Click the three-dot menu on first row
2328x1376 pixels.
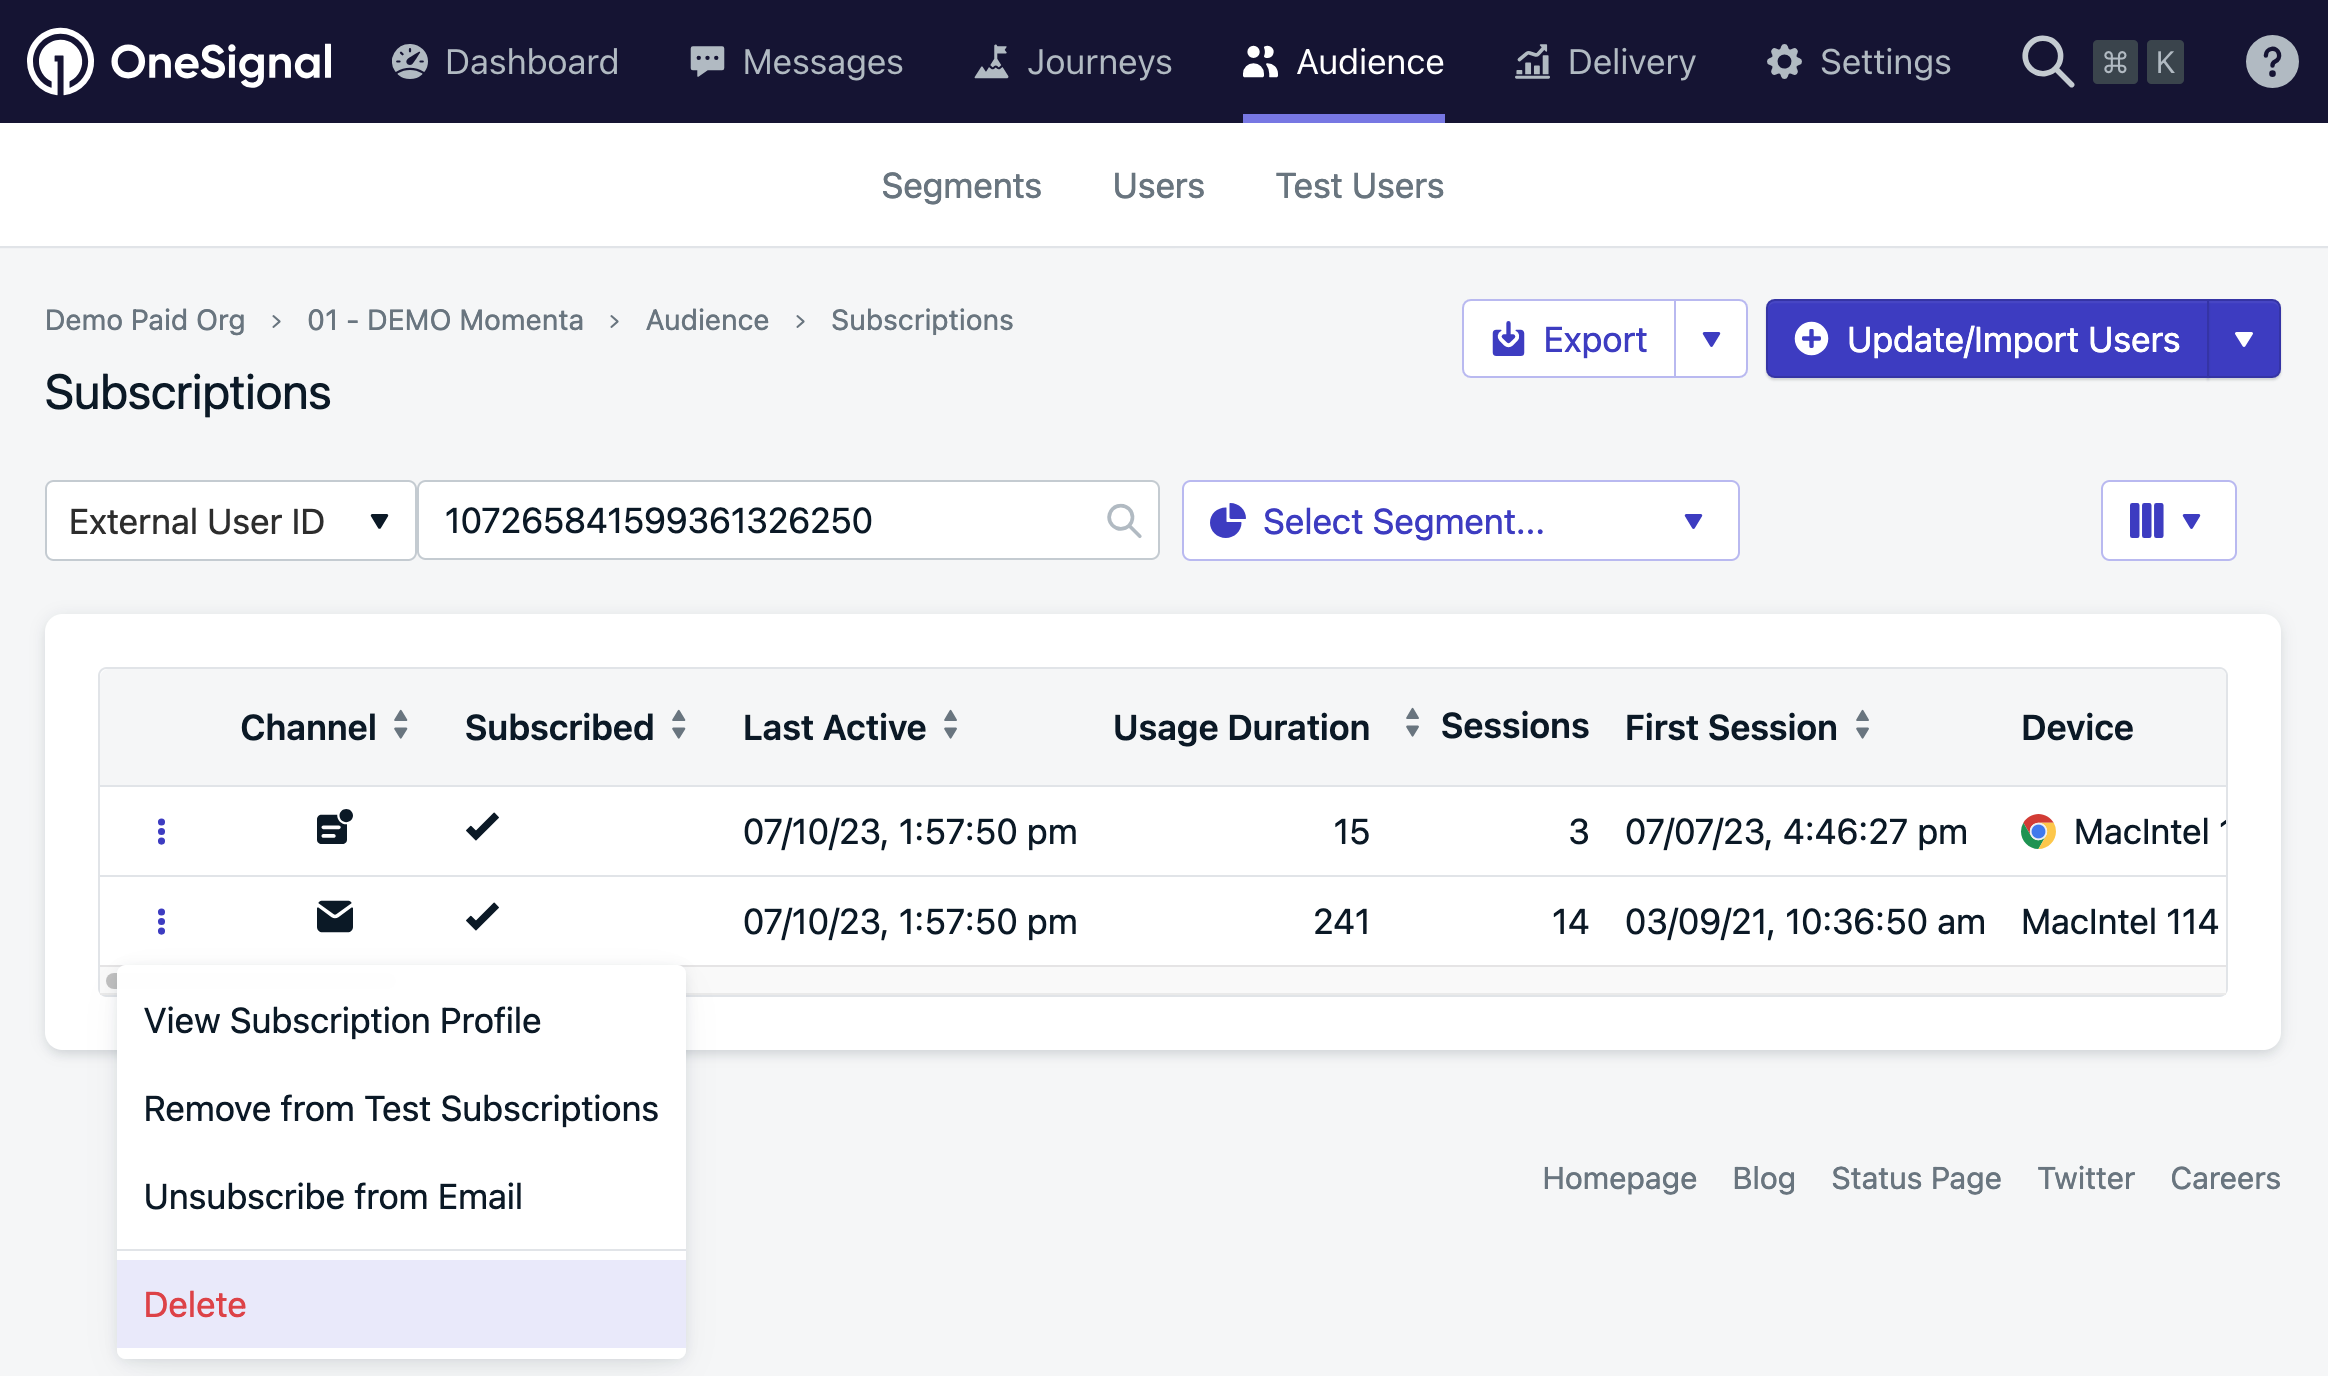161,831
